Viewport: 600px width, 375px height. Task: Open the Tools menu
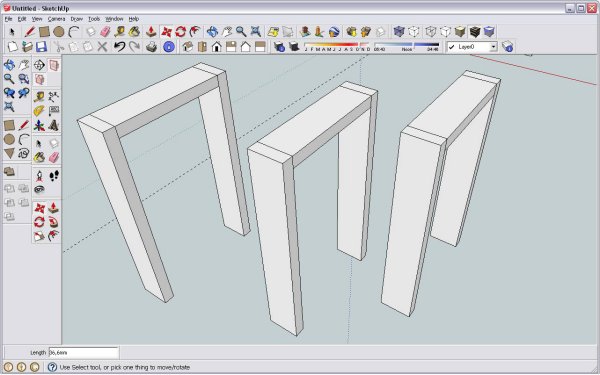point(94,19)
